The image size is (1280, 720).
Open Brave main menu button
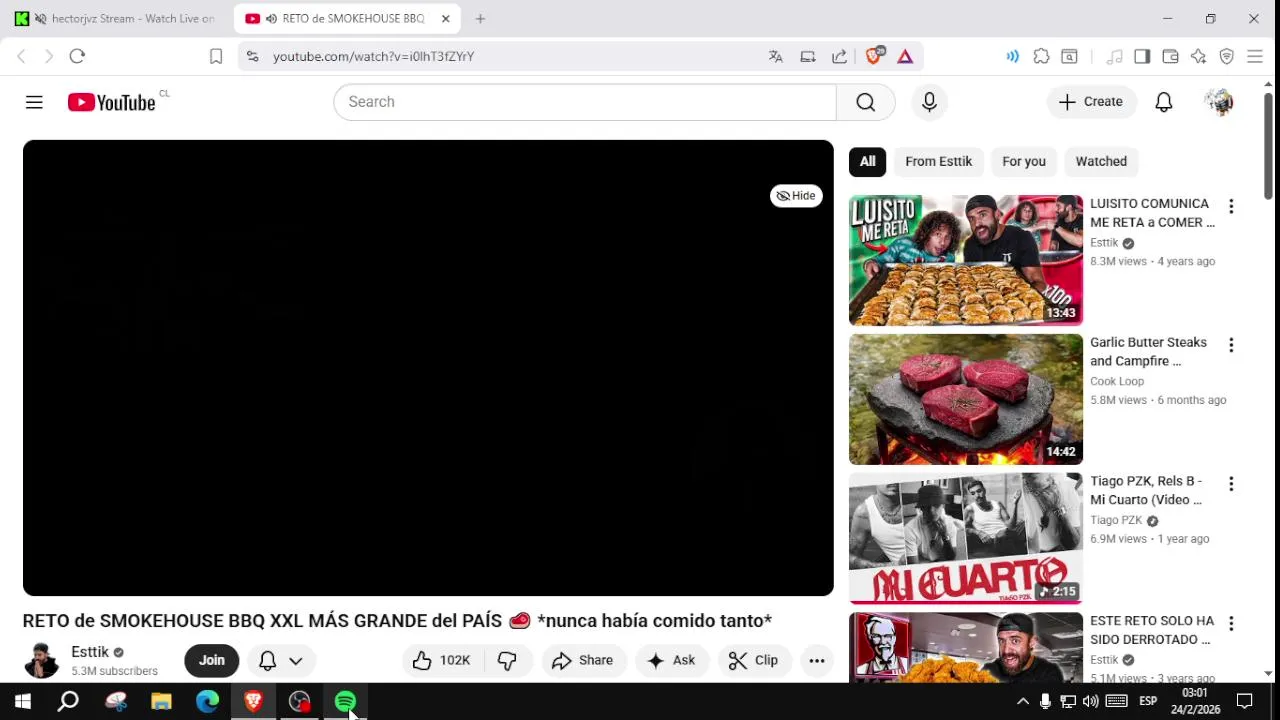(x=1254, y=56)
